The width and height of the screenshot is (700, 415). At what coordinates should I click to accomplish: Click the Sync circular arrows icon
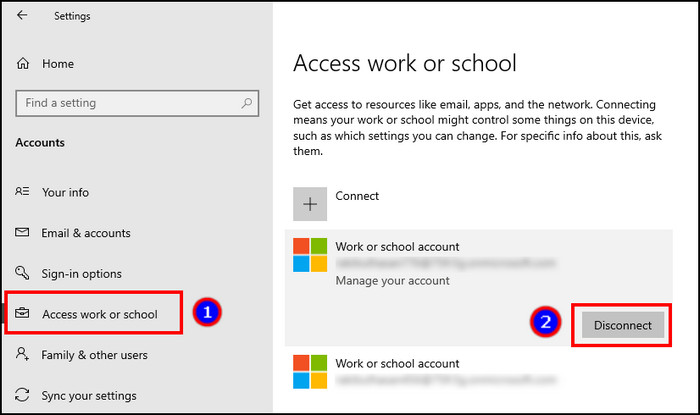22,394
